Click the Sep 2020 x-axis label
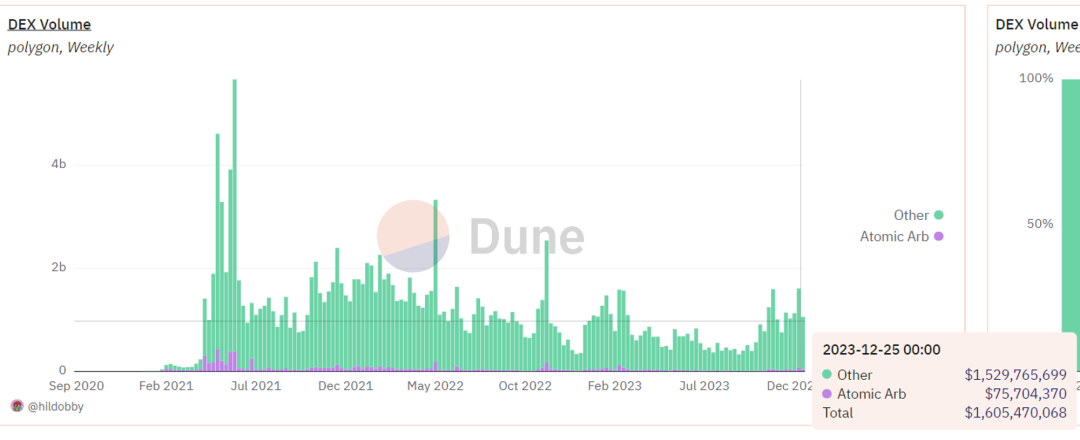Image resolution: width=1080 pixels, height=440 pixels. (76, 385)
